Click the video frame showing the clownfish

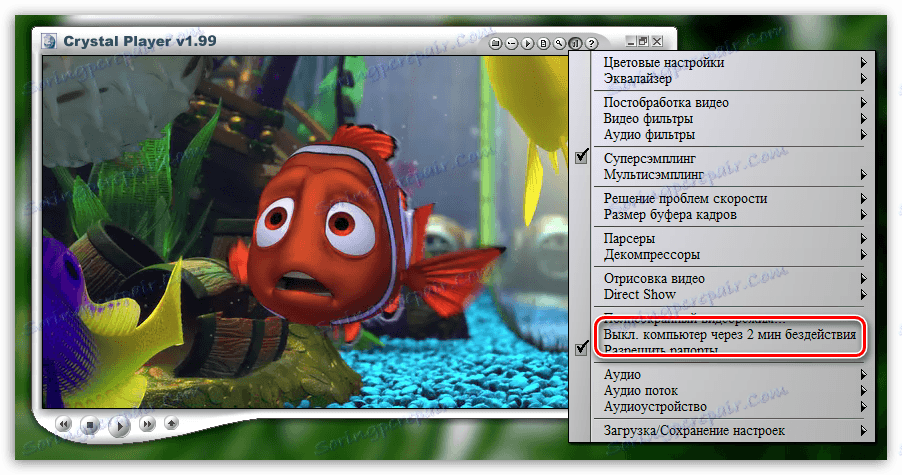305,232
